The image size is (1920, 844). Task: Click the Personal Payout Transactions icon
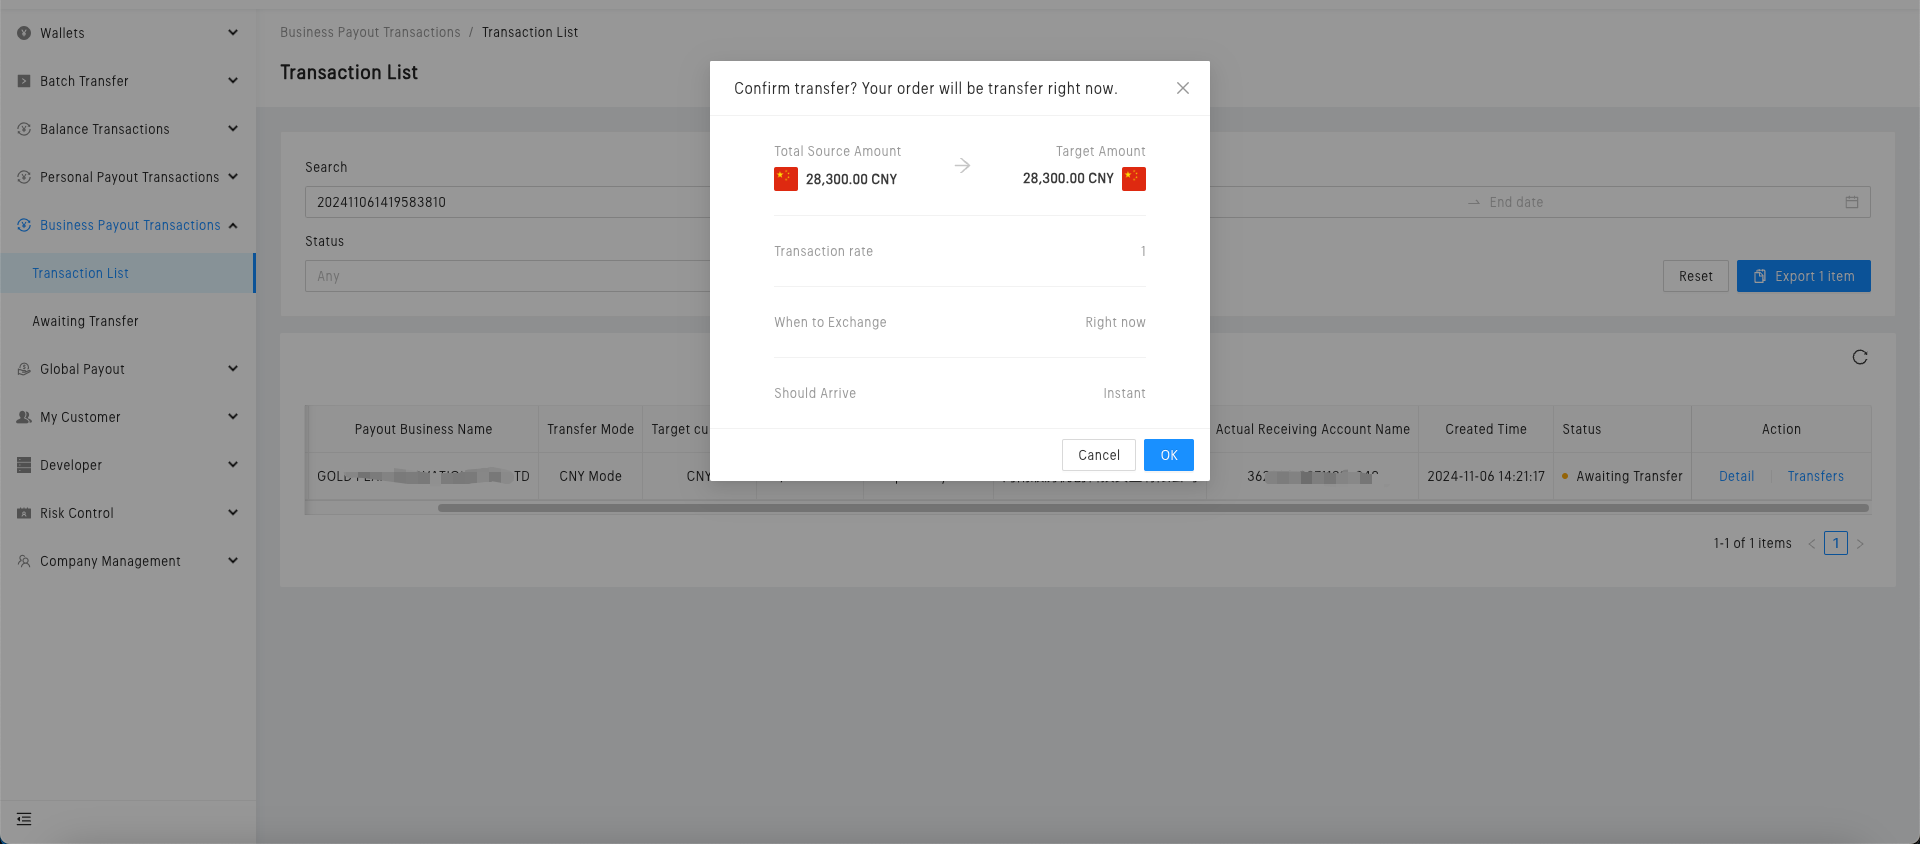(x=24, y=177)
